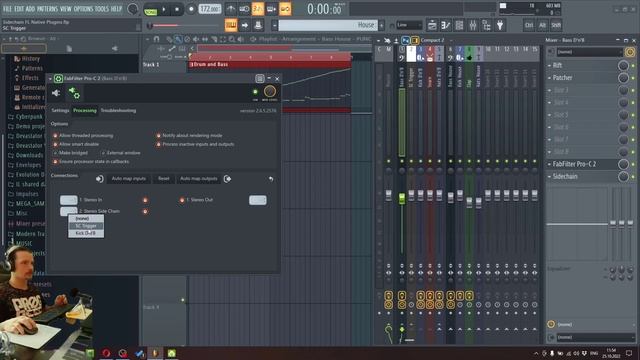Toggle the Stereo Out enable light
The width and height of the screenshot is (640, 360).
[182, 200]
